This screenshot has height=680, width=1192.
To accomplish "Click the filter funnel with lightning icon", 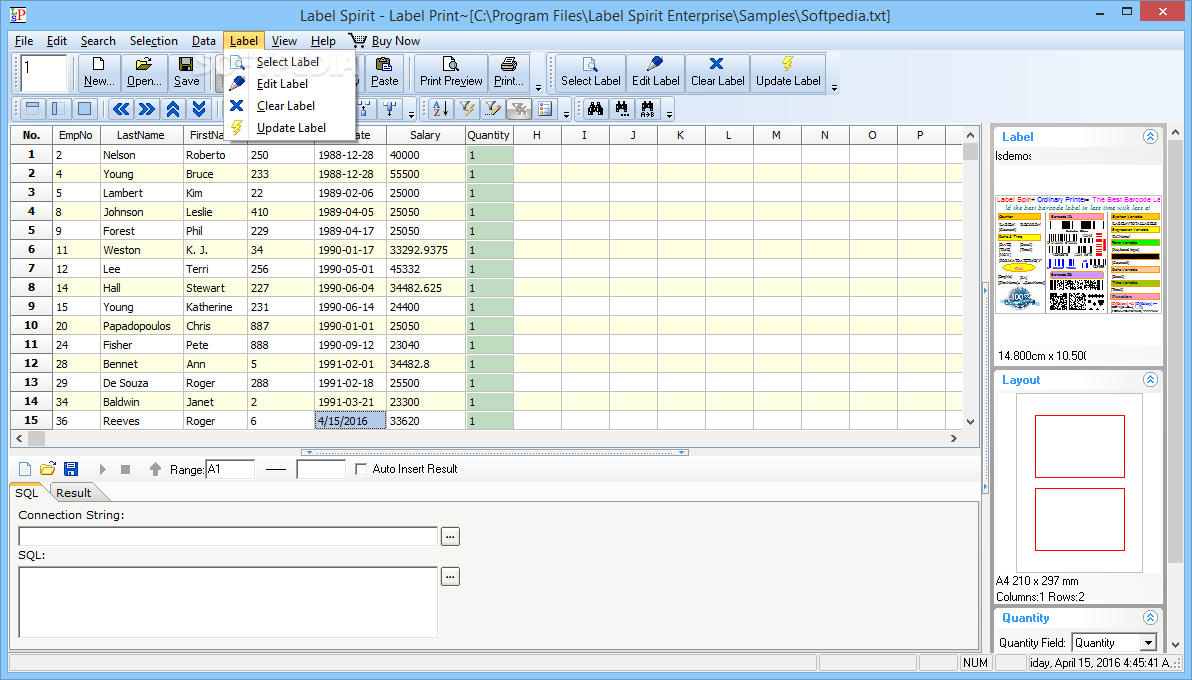I will [x=467, y=109].
